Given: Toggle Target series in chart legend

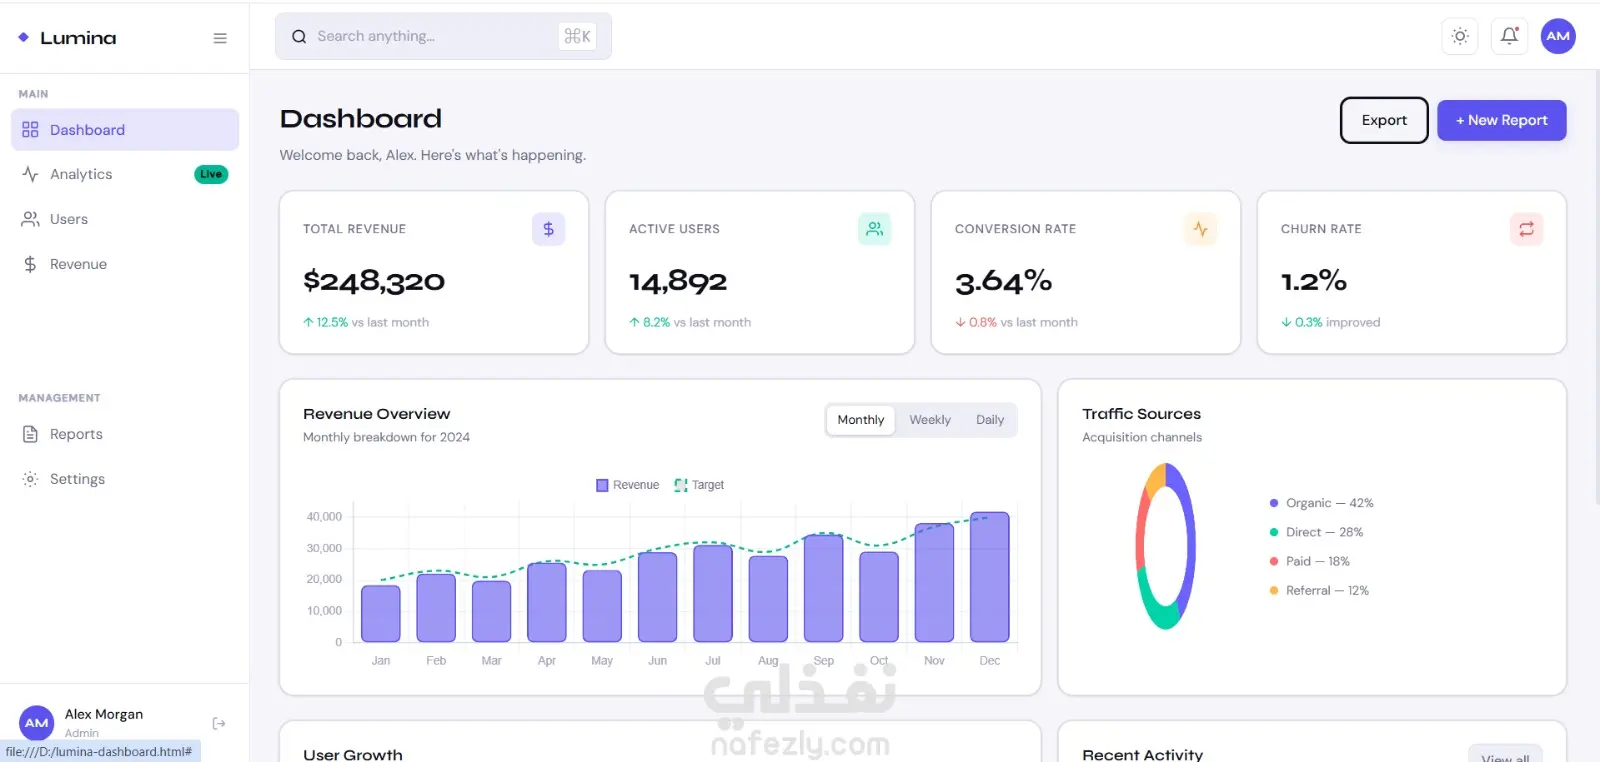Looking at the screenshot, I should [x=699, y=485].
